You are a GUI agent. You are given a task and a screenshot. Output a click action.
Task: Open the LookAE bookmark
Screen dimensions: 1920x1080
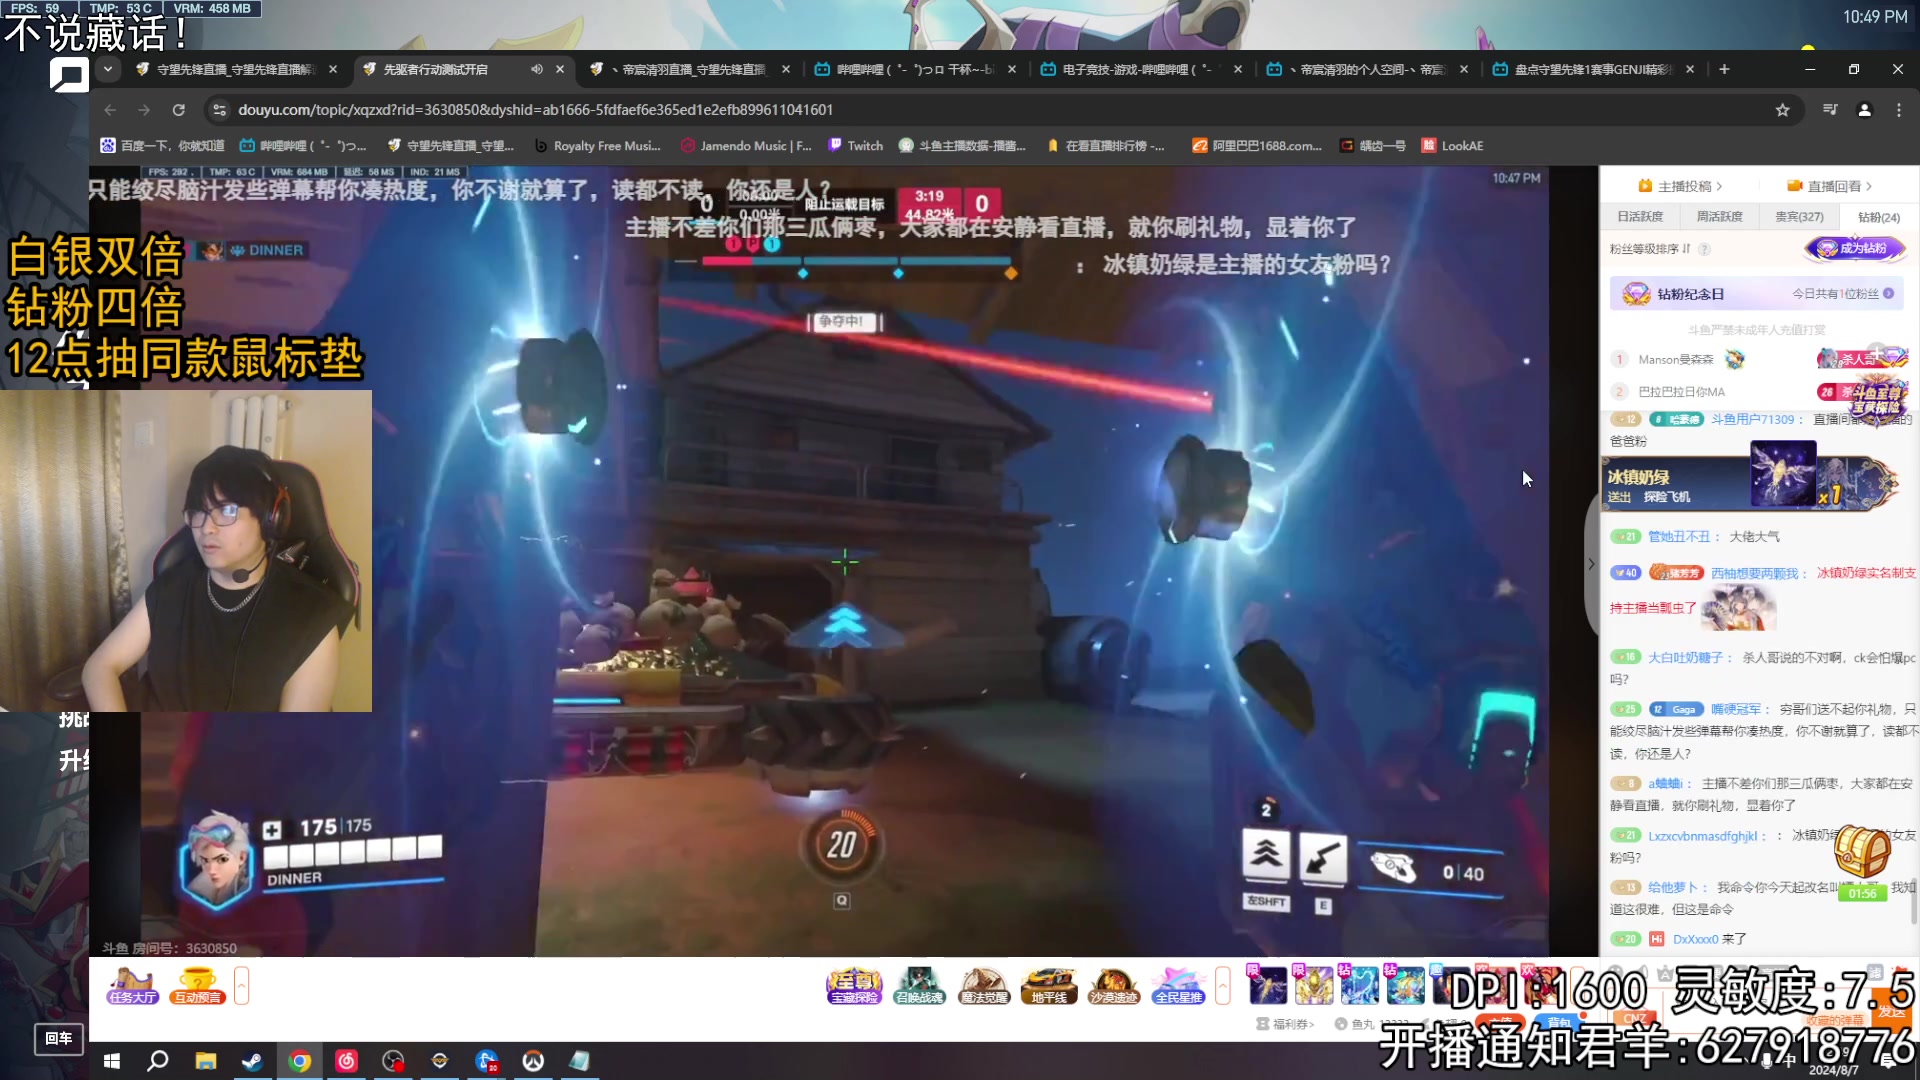1453,146
